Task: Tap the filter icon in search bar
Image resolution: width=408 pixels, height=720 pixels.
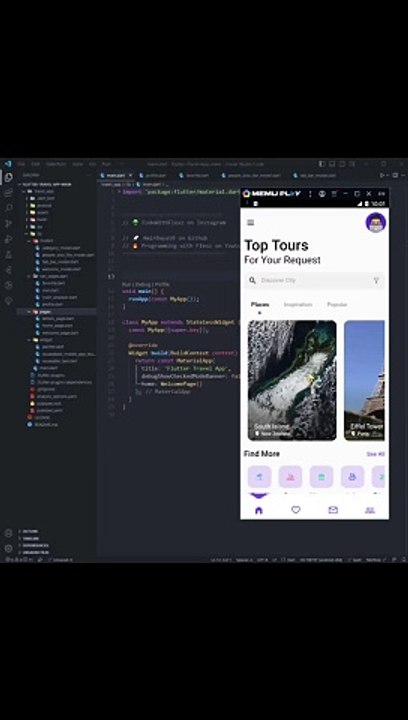Action: pos(376,281)
